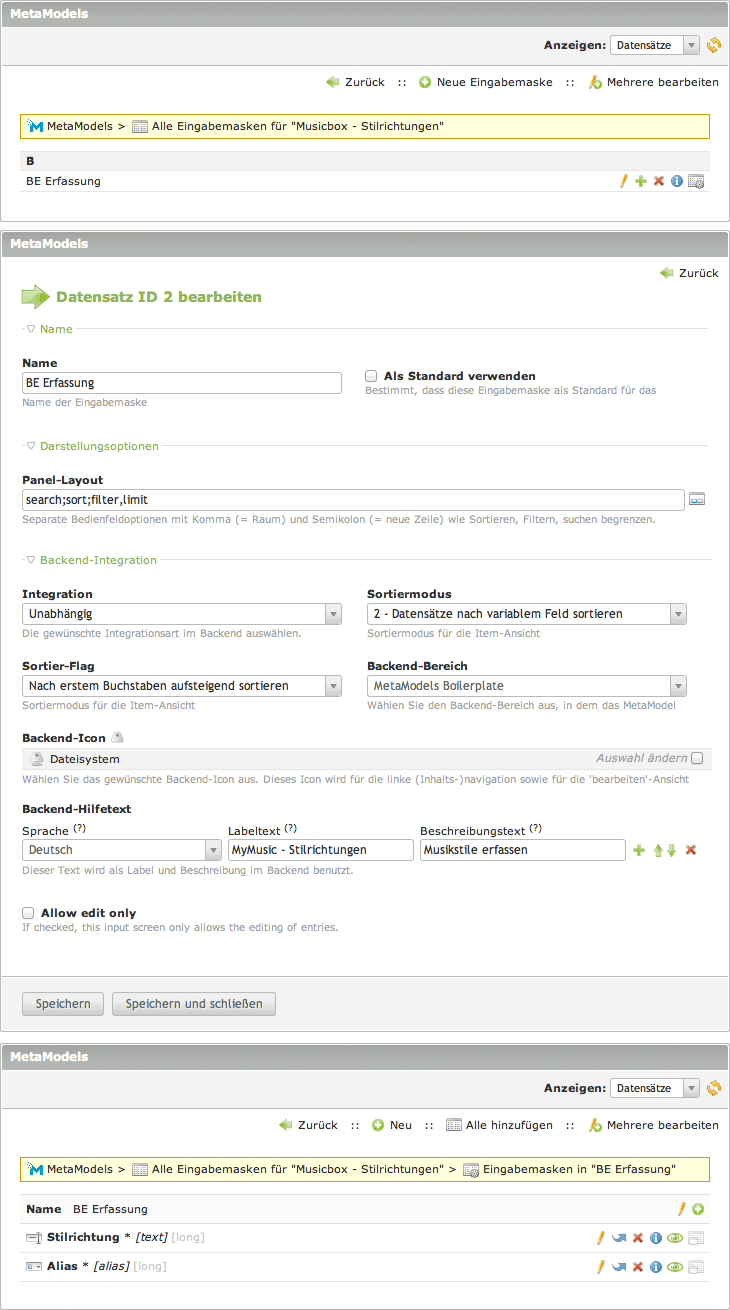Image resolution: width=730 pixels, height=1310 pixels.
Task: Open the Sprache dropdown set to Deutsch
Action: click(x=121, y=850)
